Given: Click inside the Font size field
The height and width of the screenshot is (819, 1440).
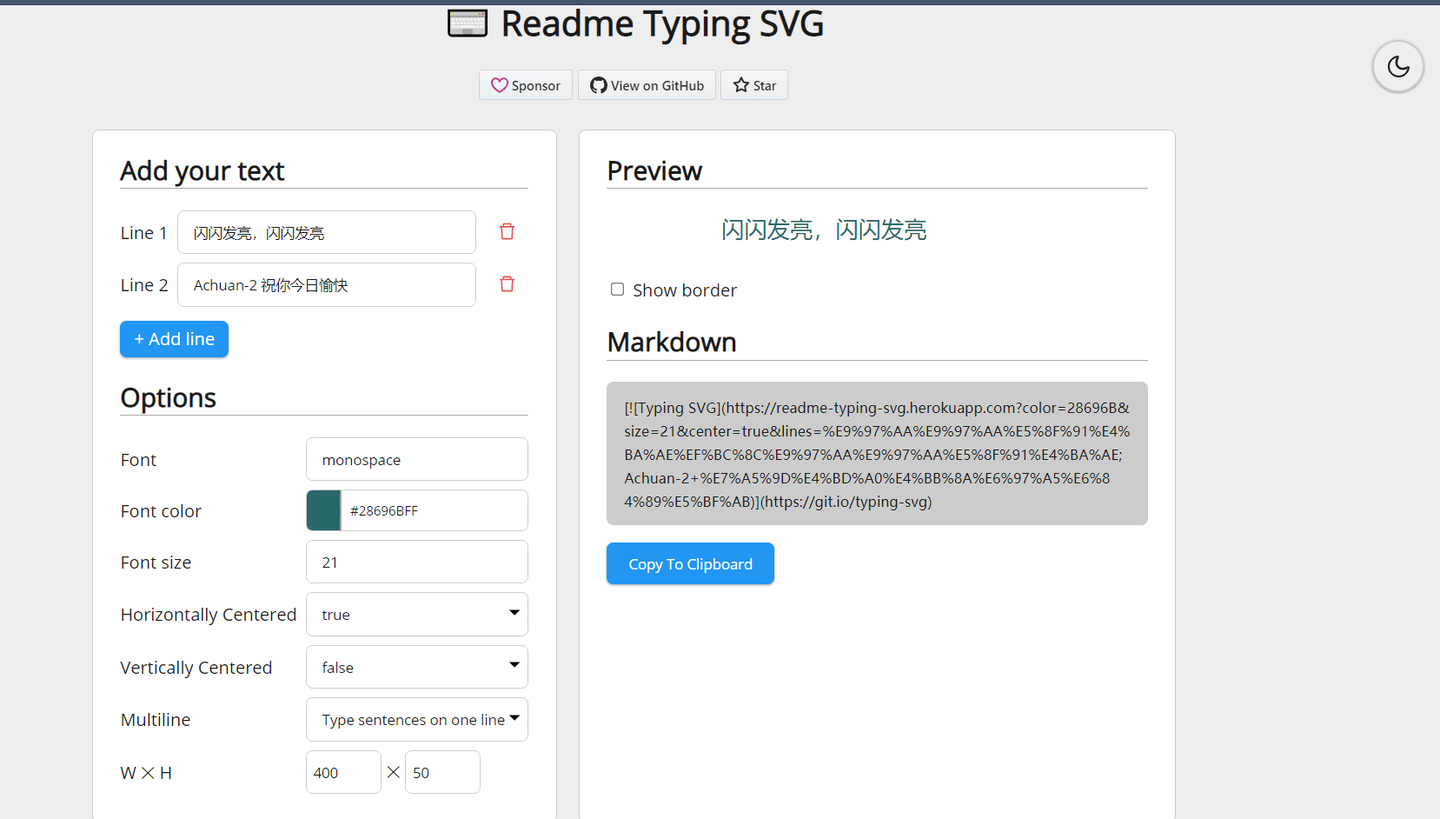Looking at the screenshot, I should 416,561.
